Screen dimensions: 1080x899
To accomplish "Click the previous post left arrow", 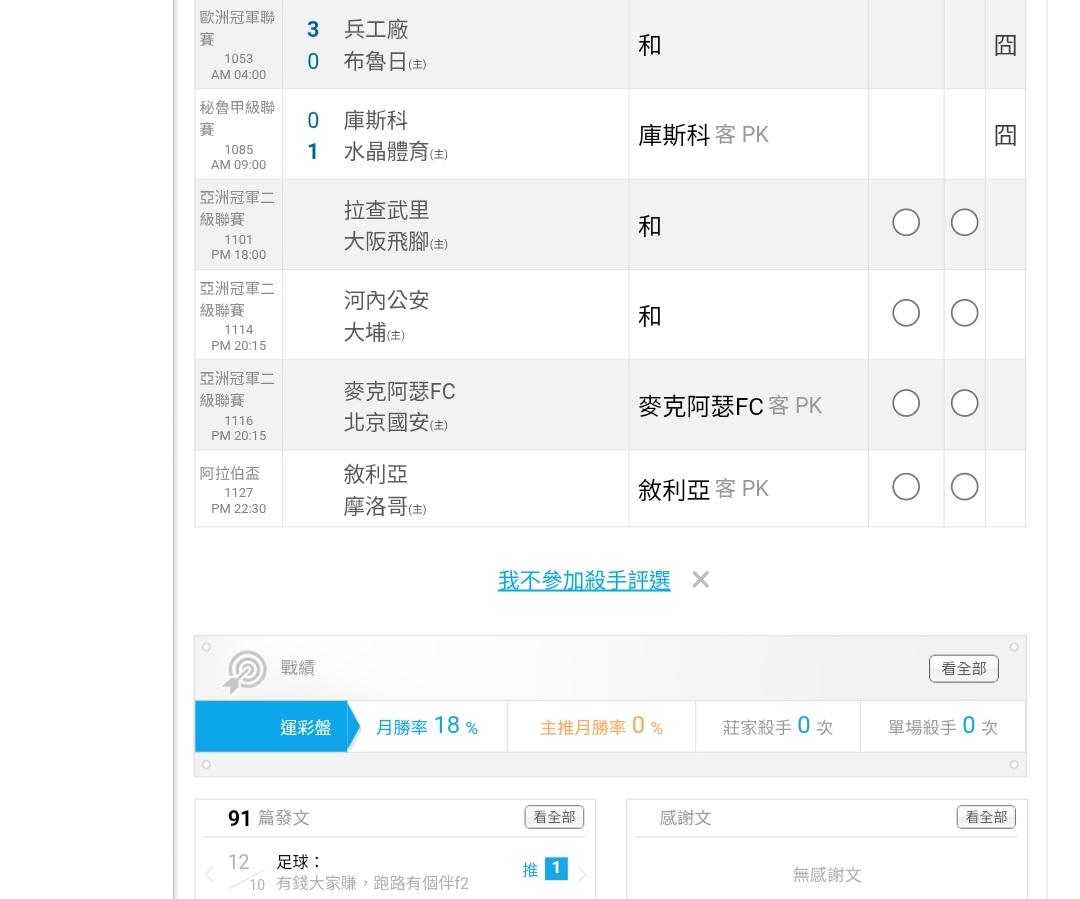I will click(x=209, y=874).
